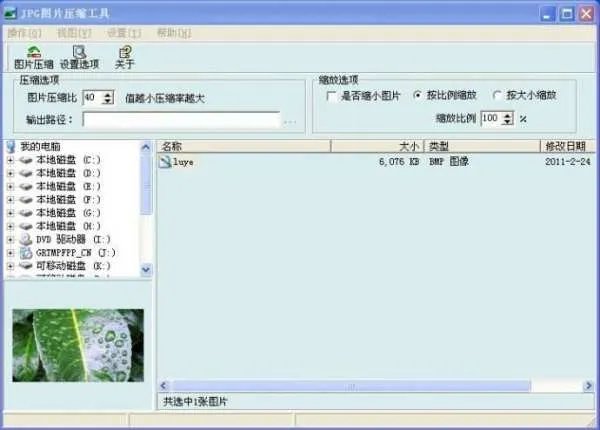The height and width of the screenshot is (430, 600).
Task: Expand the 本地磁盘 (D:) tree node
Action: [x=10, y=173]
